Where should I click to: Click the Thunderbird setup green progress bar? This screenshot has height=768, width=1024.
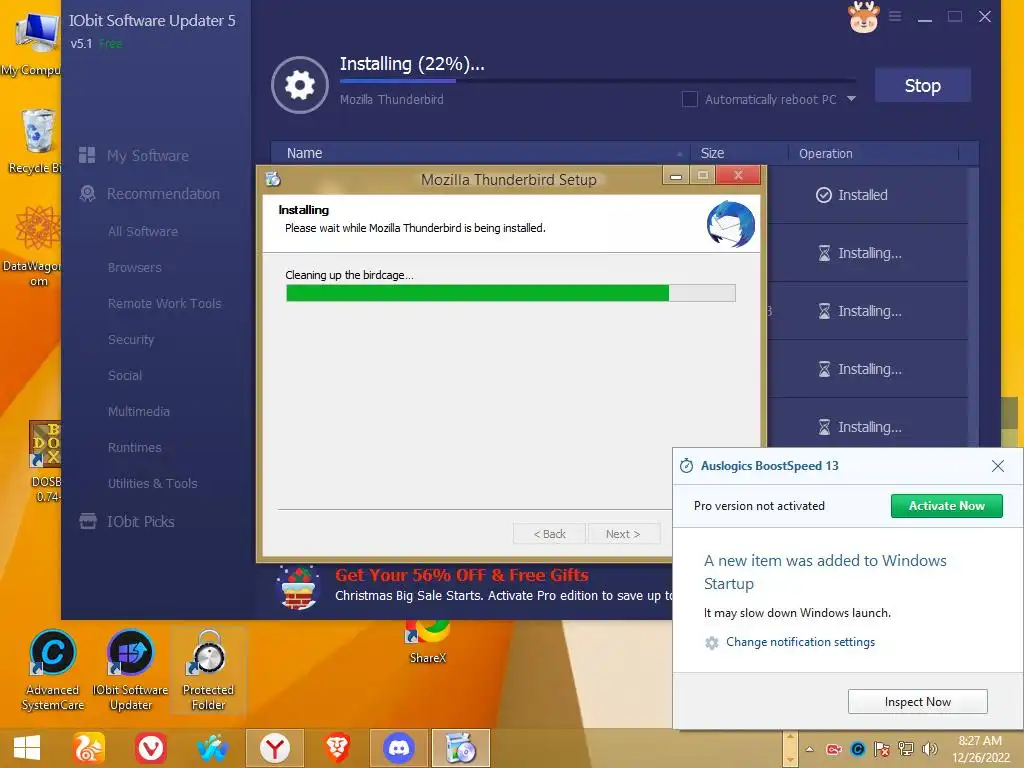[511, 293]
